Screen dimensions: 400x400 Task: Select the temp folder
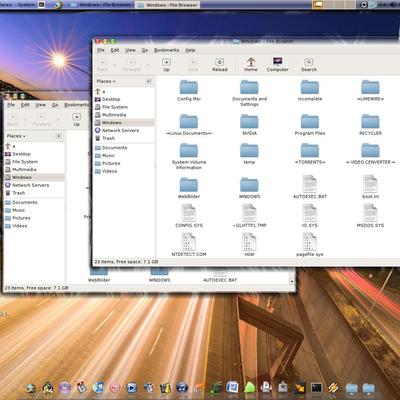point(249,154)
